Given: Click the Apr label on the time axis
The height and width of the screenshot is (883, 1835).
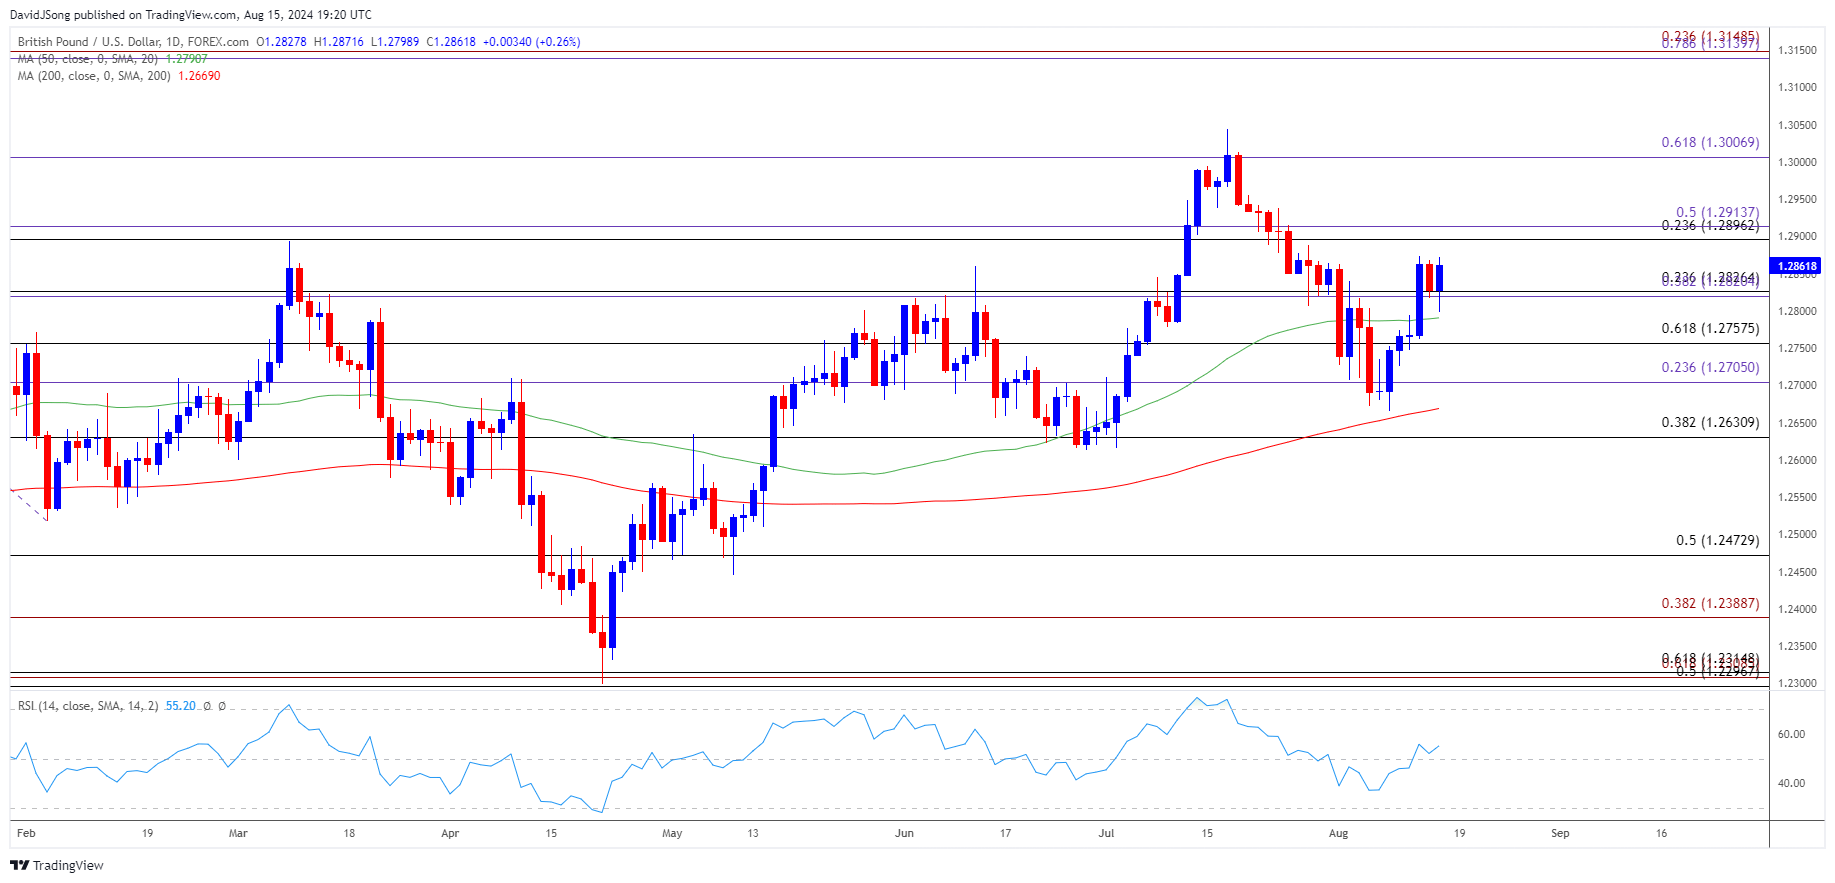Looking at the screenshot, I should pos(450,833).
